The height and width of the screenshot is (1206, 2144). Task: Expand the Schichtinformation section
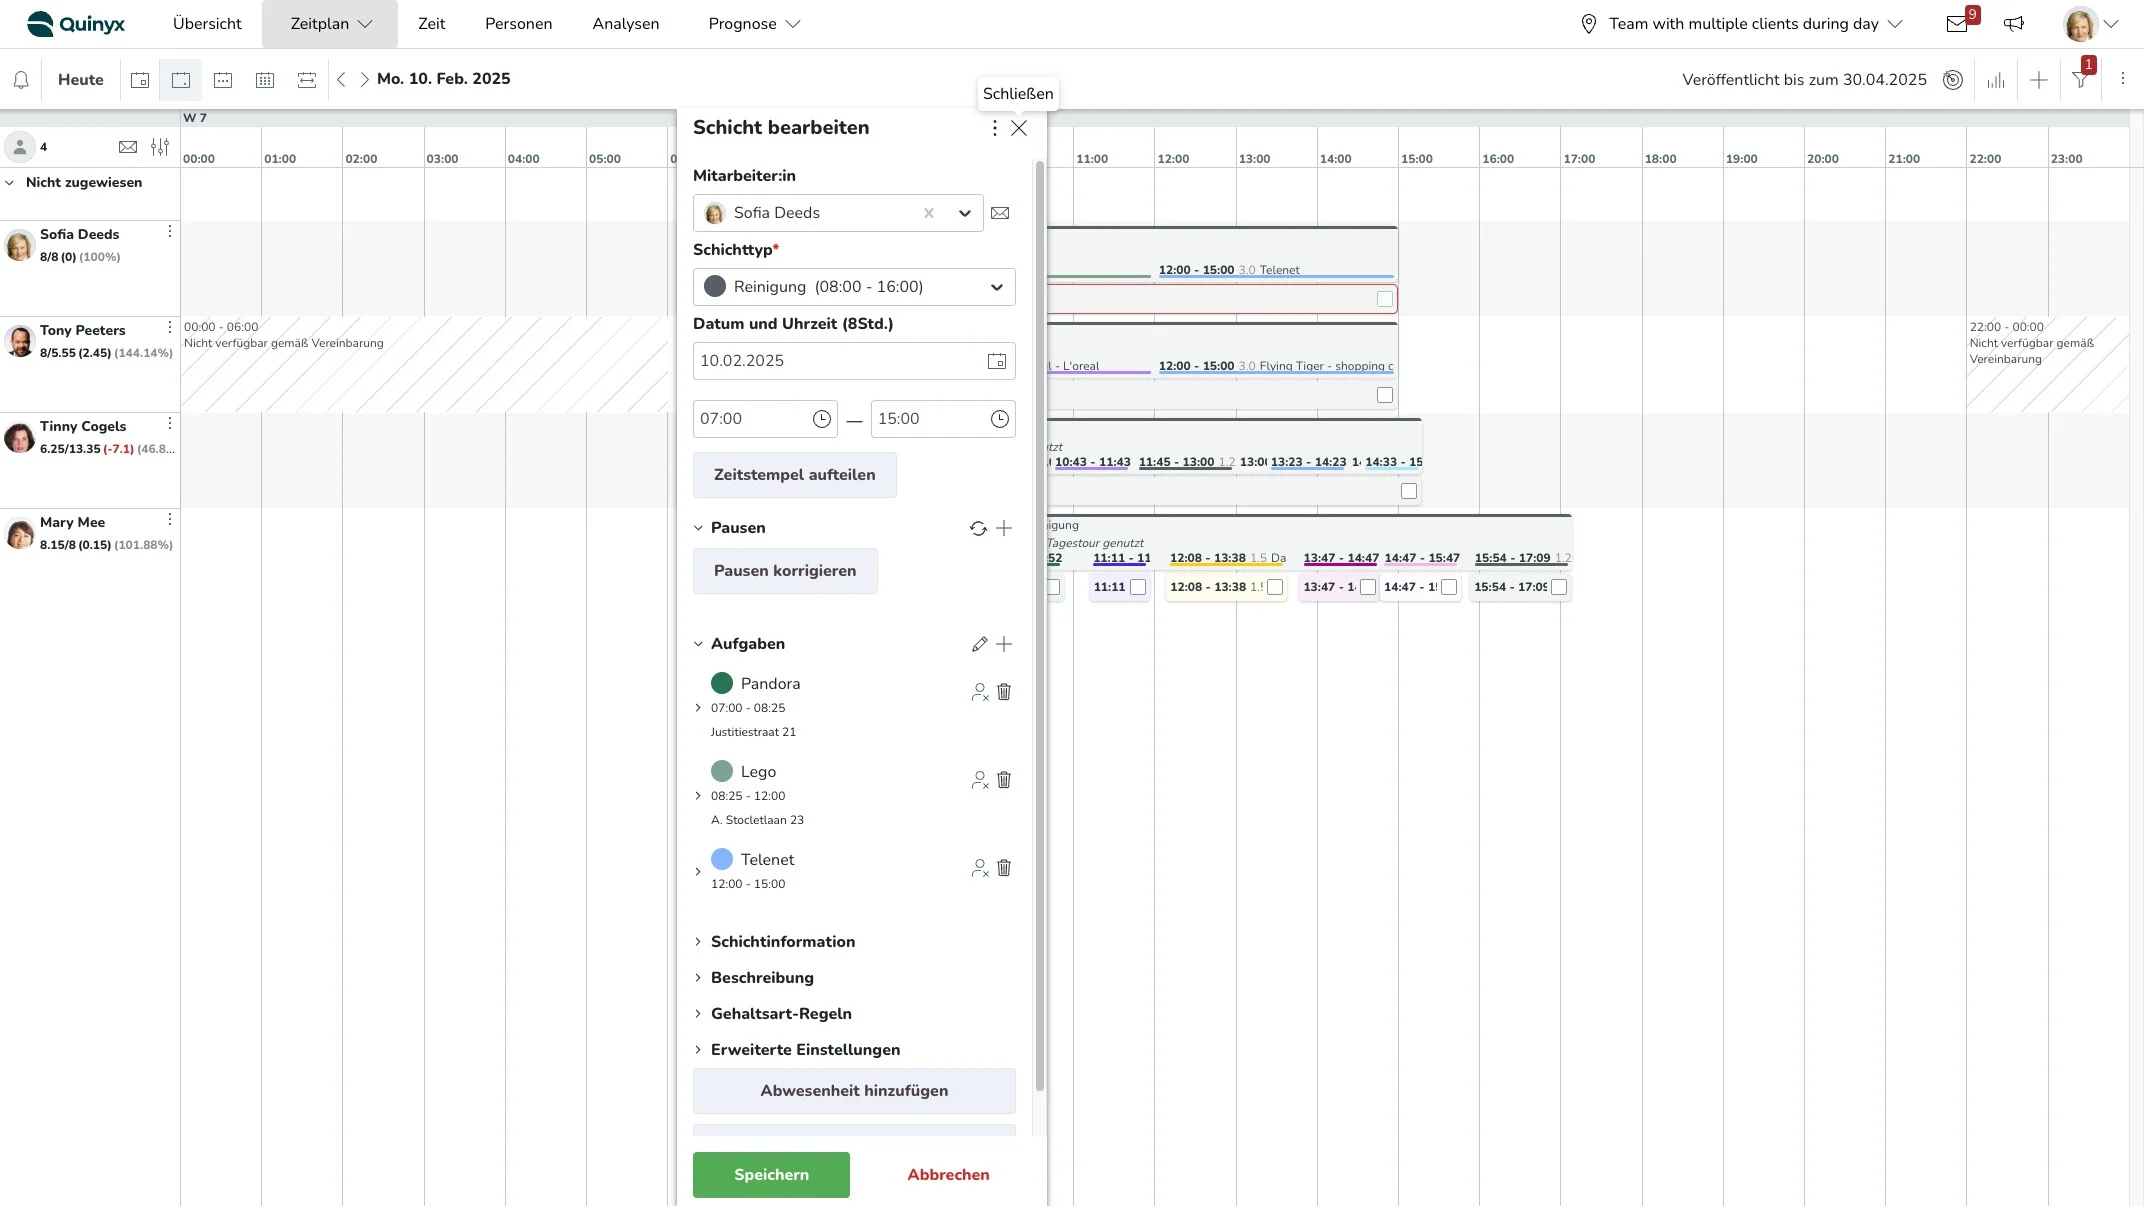coord(782,942)
